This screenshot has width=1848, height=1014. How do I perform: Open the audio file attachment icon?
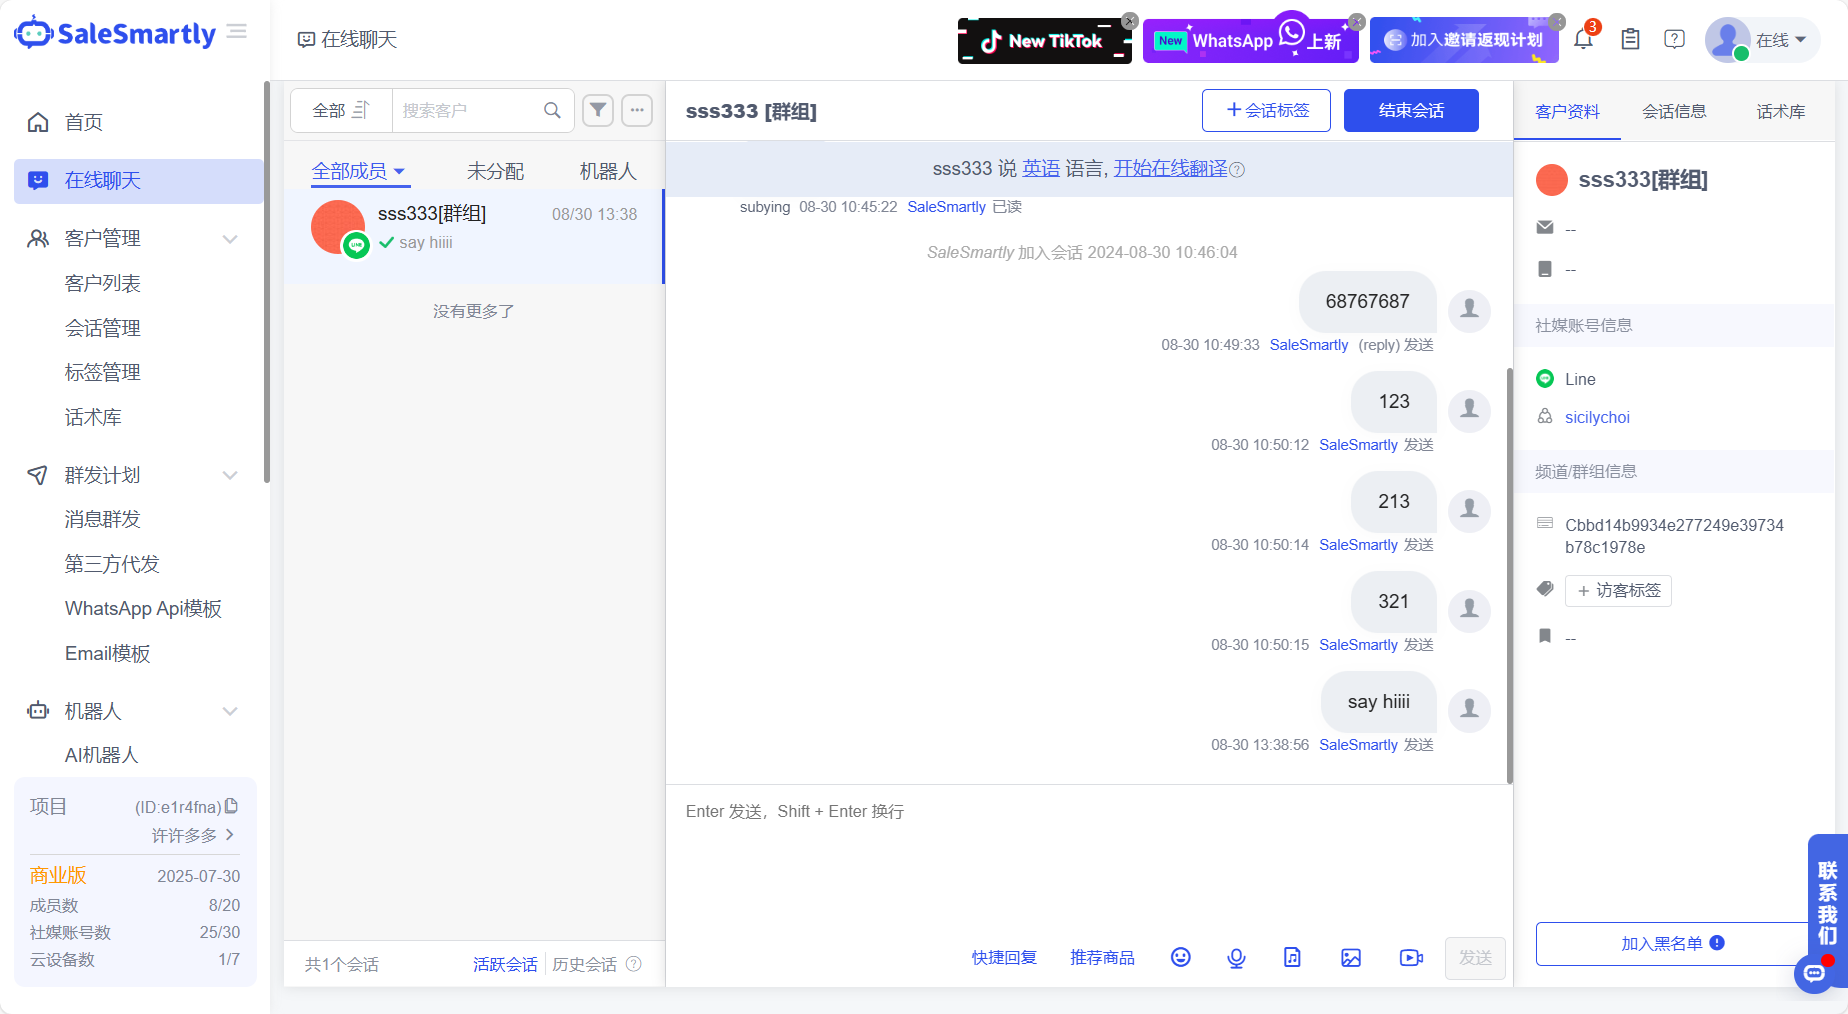[1291, 957]
